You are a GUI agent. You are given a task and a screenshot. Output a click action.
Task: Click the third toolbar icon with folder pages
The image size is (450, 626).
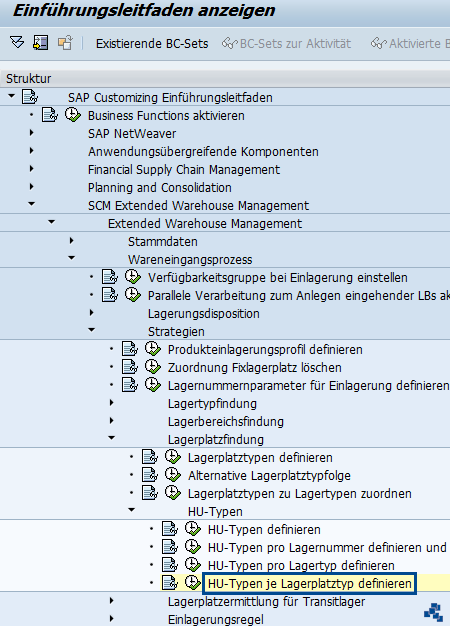coord(65,42)
